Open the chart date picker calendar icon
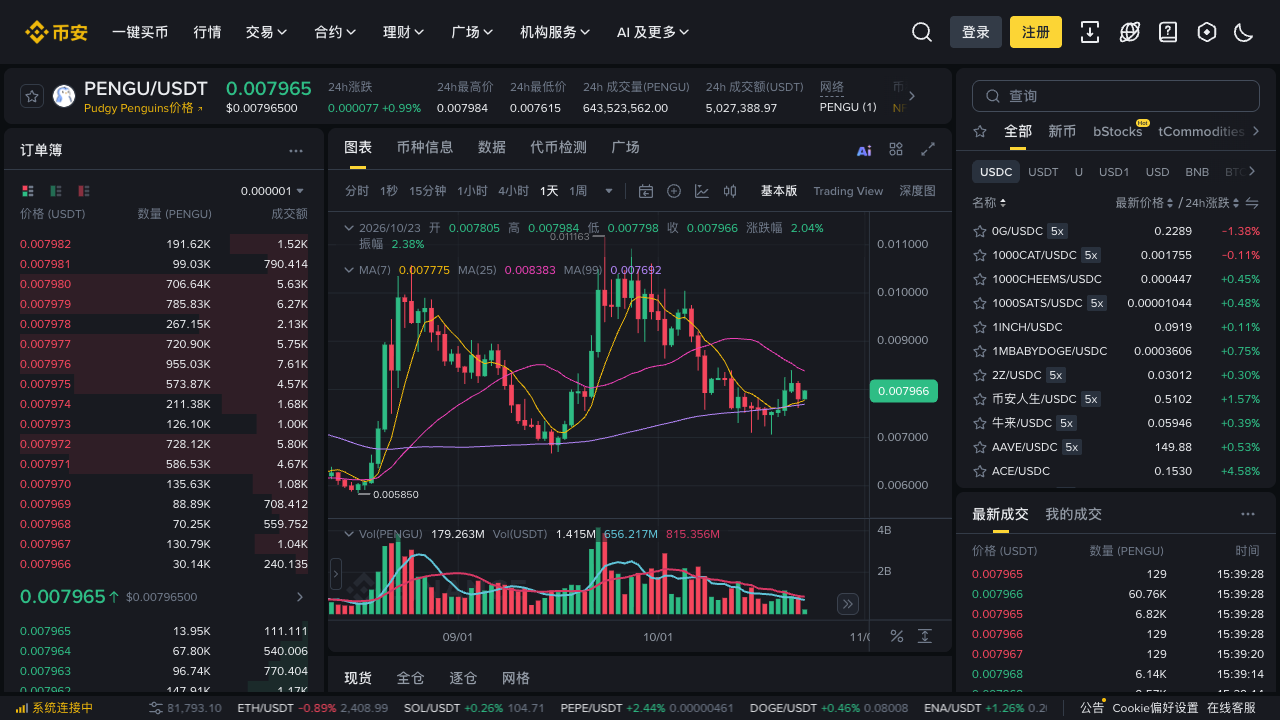The height and width of the screenshot is (720, 1280). tap(646, 191)
